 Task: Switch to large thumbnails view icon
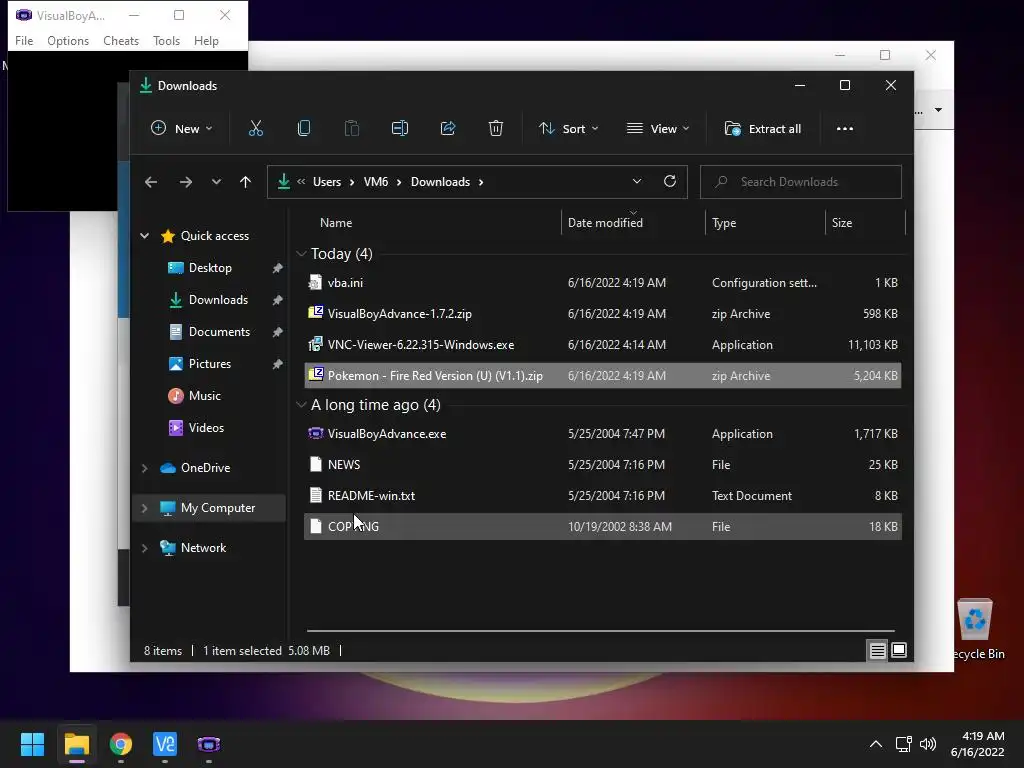[x=899, y=650]
